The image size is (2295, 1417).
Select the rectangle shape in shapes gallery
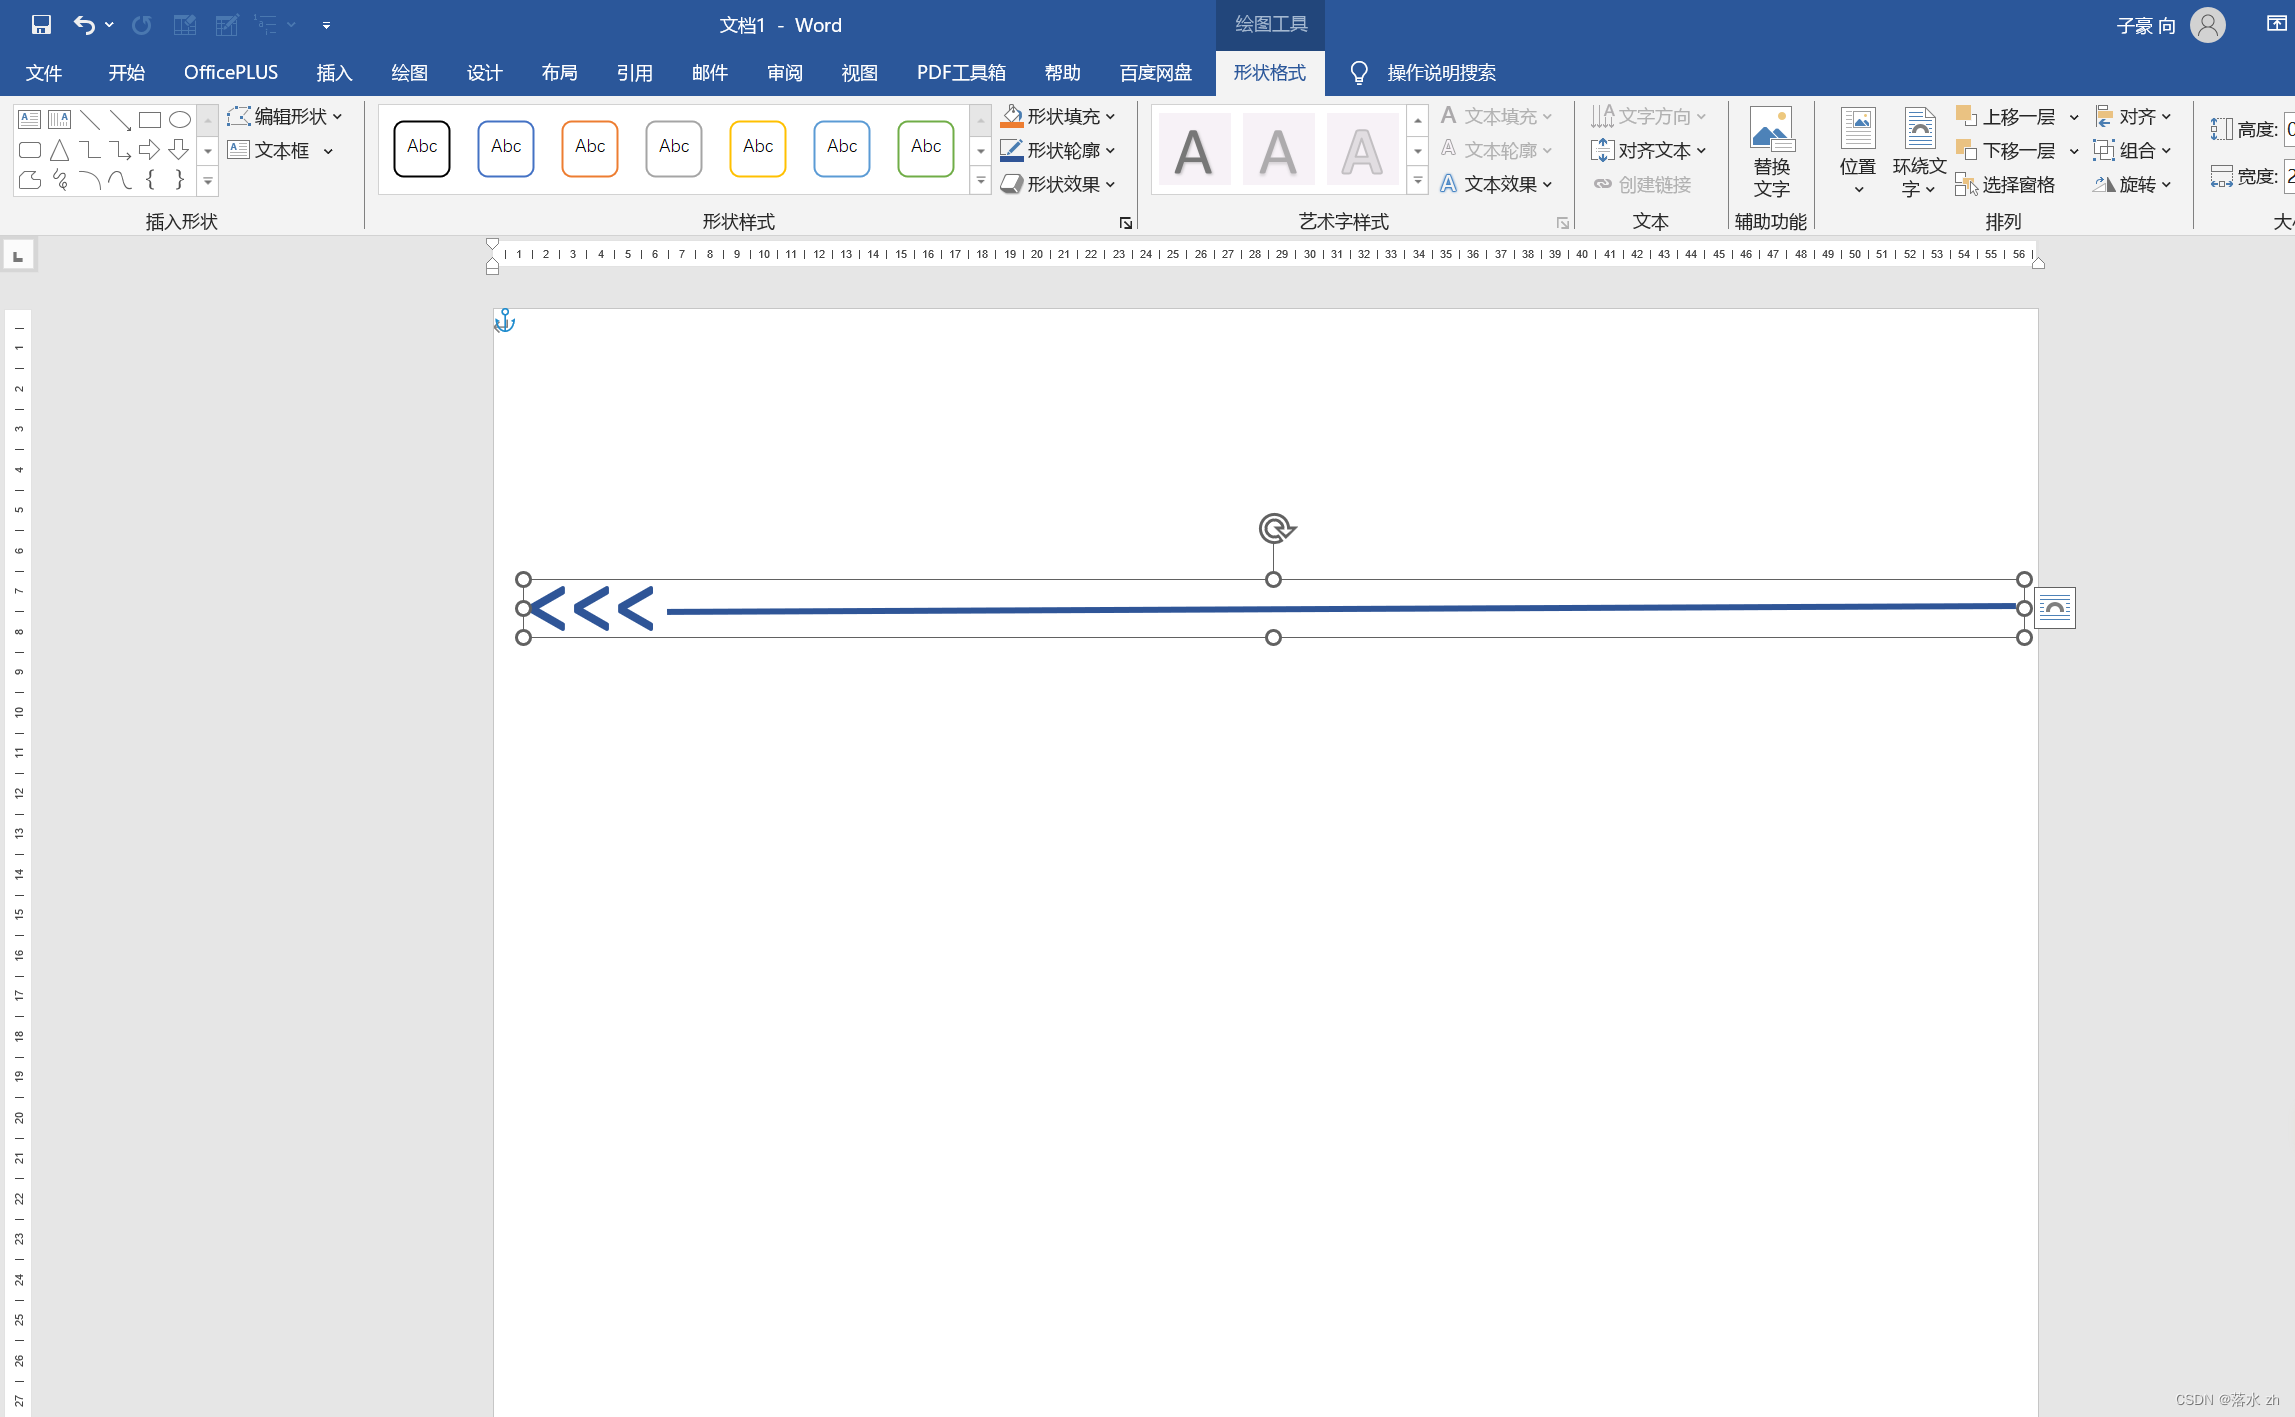click(x=149, y=120)
